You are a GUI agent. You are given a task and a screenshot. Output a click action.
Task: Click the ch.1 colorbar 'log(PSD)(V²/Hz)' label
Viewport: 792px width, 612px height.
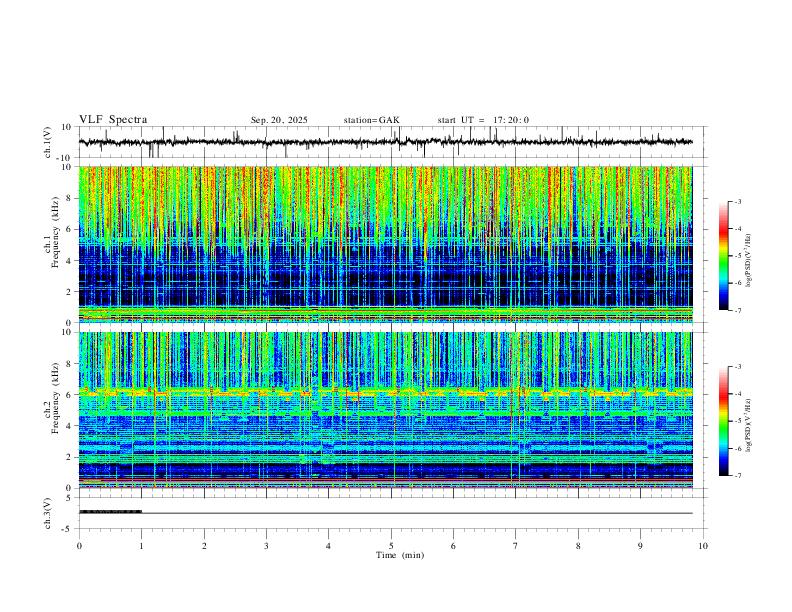[x=748, y=261]
